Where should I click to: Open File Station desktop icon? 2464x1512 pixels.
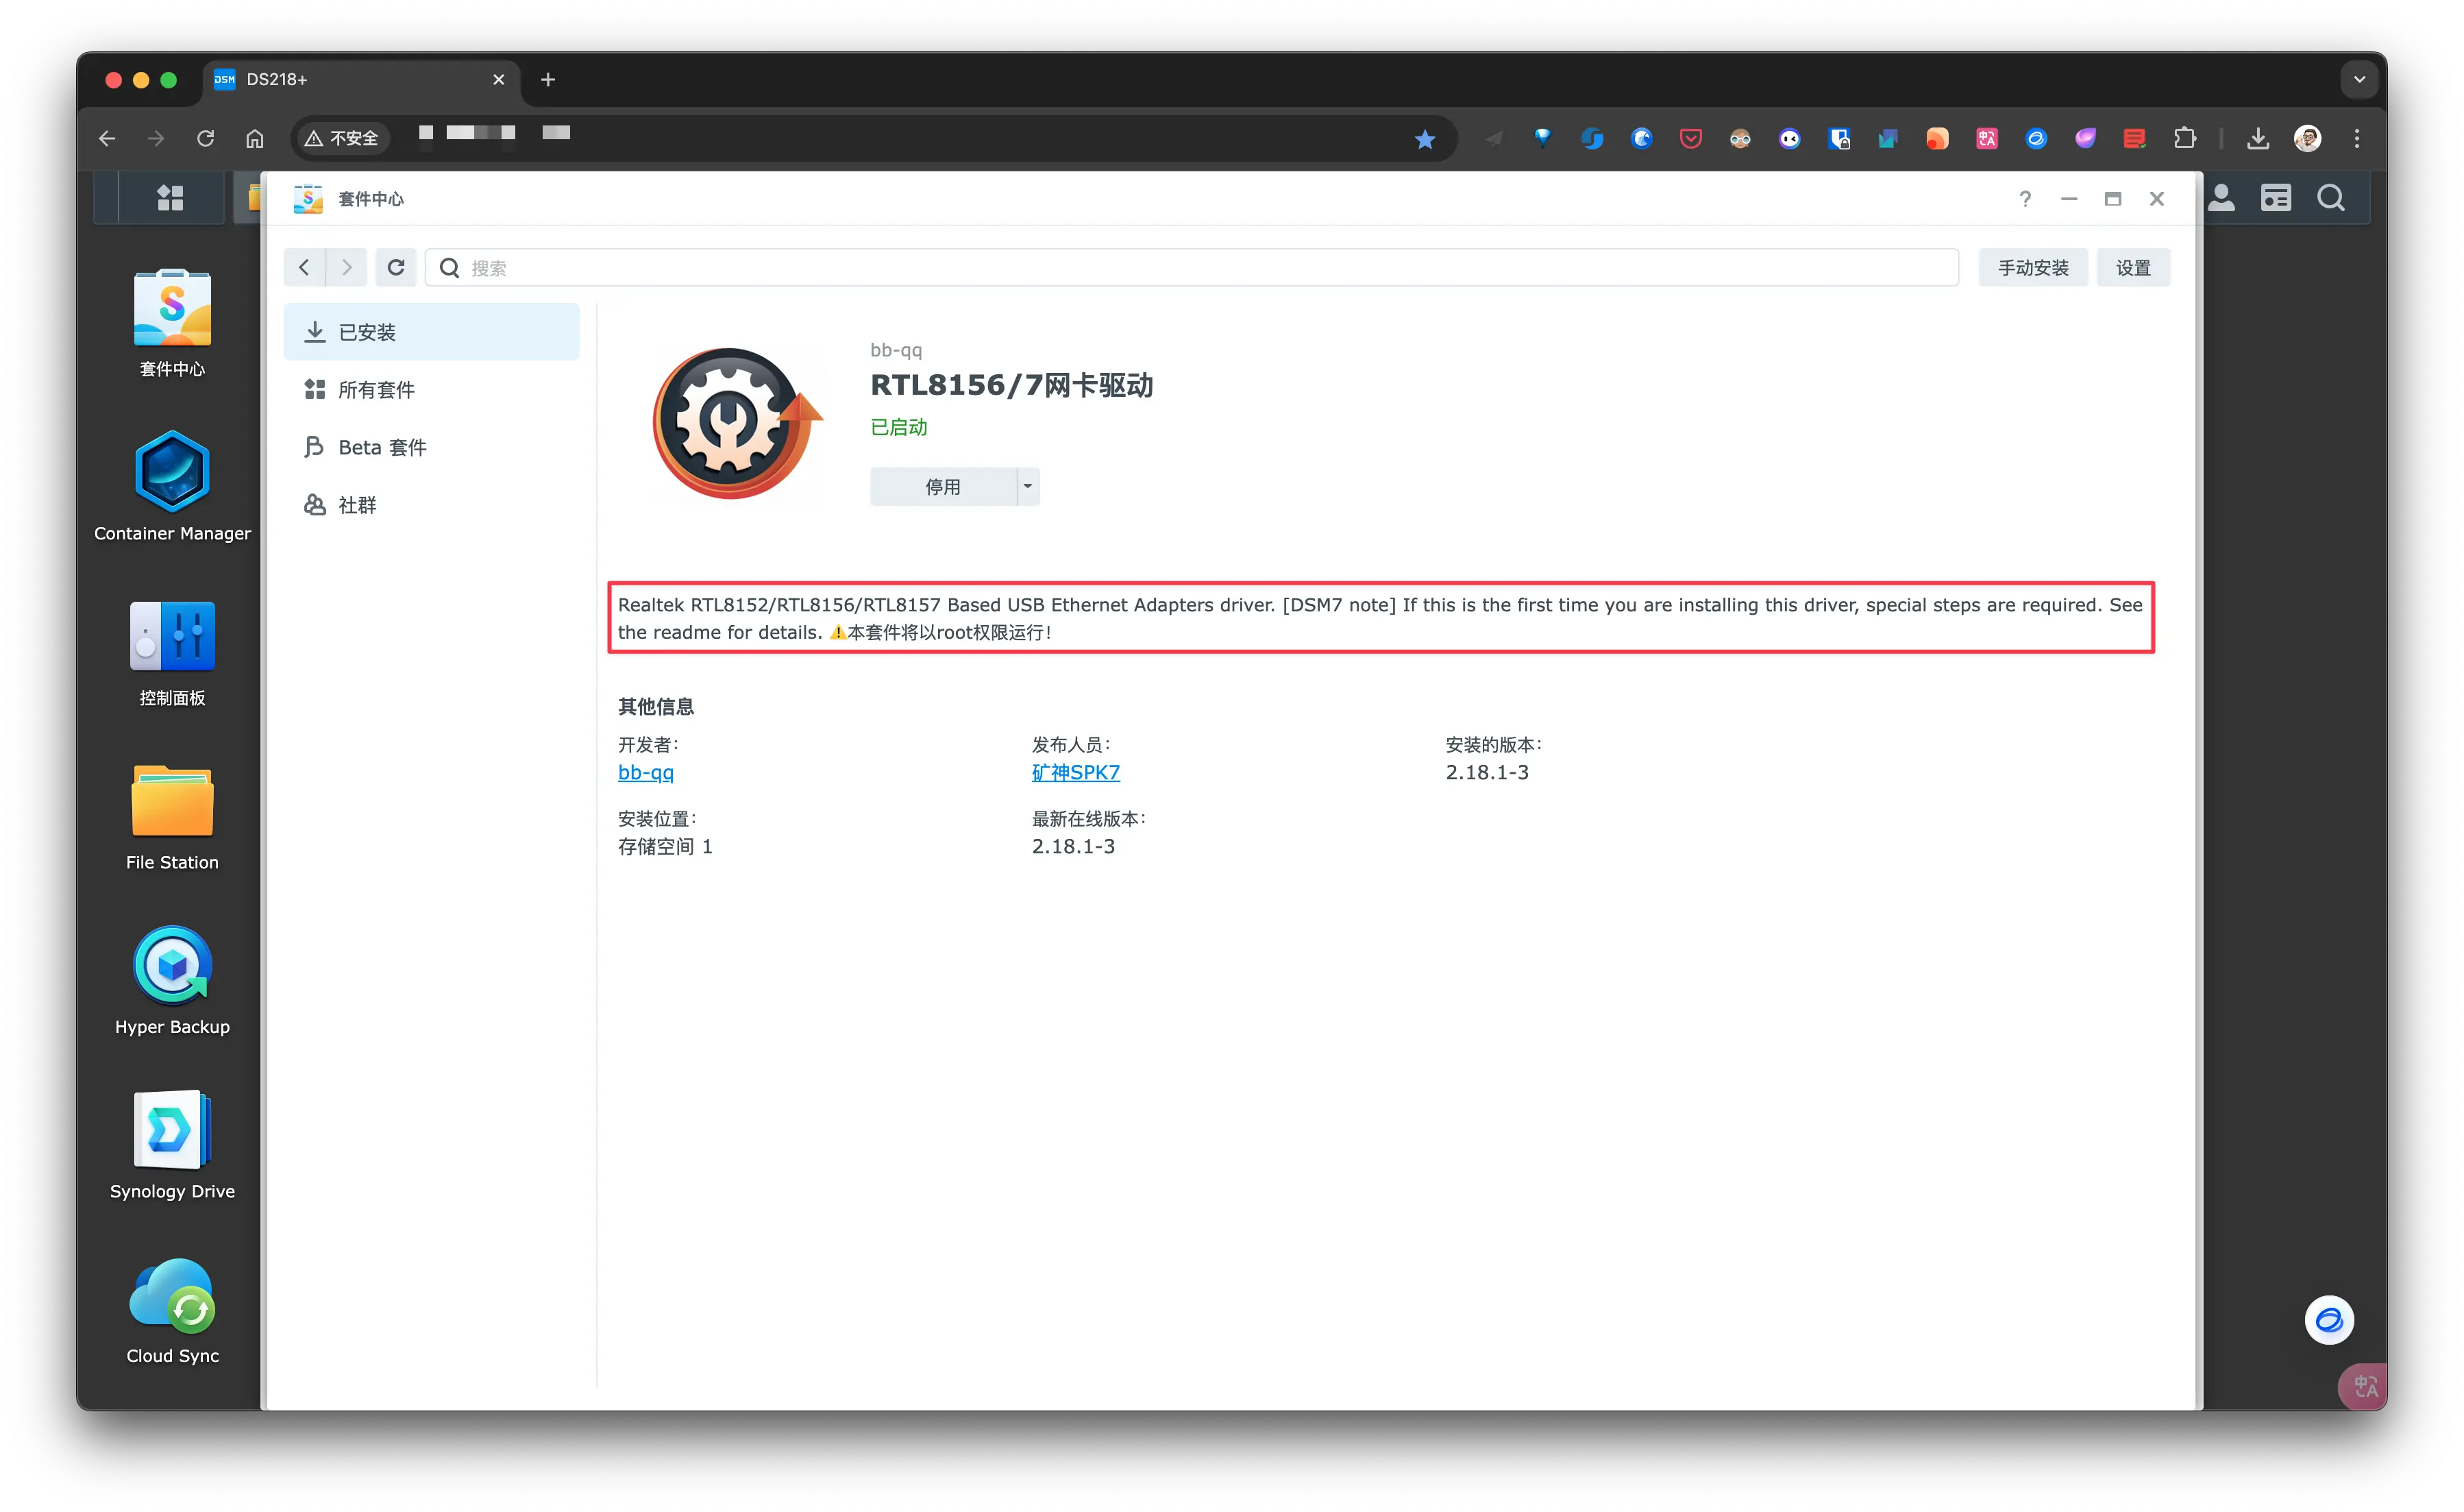click(x=172, y=801)
